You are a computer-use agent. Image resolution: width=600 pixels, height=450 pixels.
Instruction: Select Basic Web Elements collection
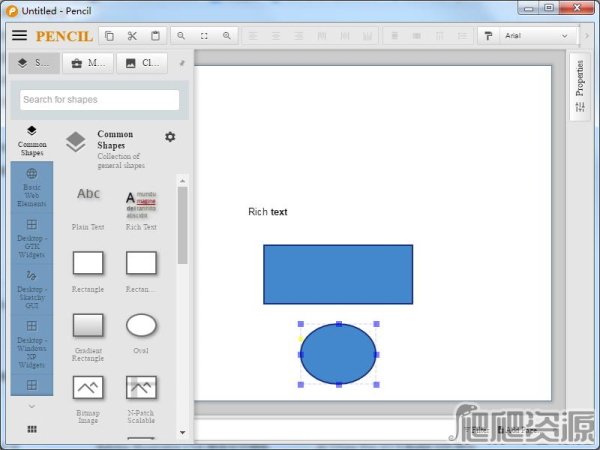[31, 187]
